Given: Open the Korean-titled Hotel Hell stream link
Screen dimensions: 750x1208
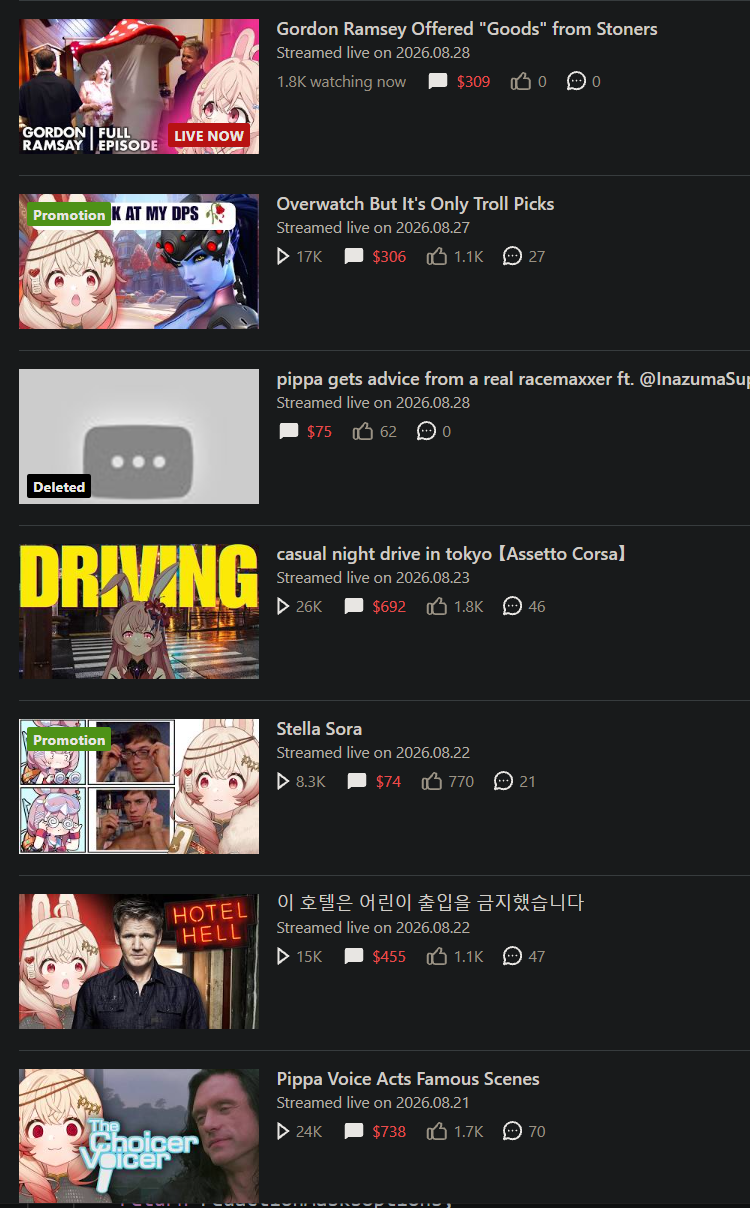Looking at the screenshot, I should pos(430,903).
